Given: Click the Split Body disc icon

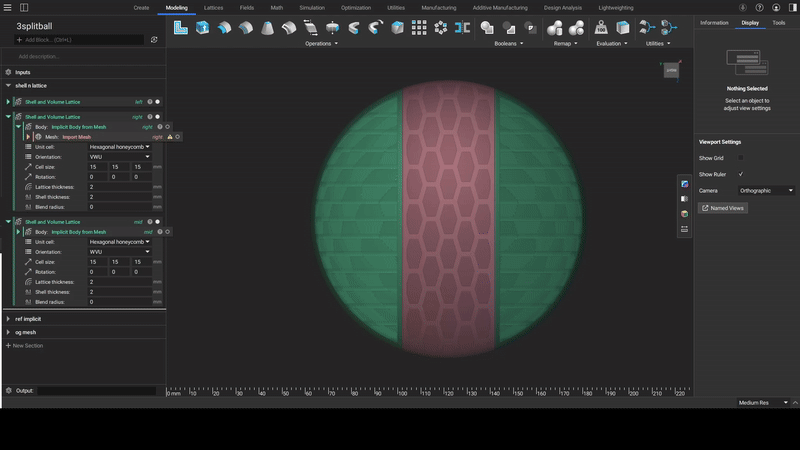Looking at the screenshot, I should (332, 28).
